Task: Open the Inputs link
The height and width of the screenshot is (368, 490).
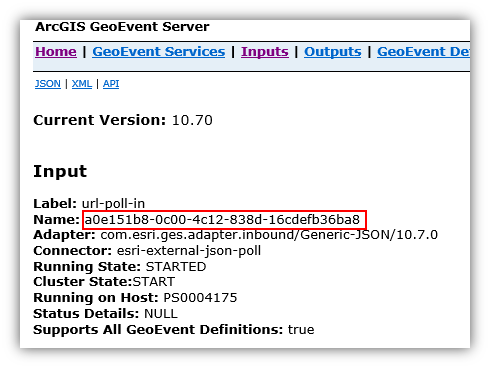Action: pos(265,52)
